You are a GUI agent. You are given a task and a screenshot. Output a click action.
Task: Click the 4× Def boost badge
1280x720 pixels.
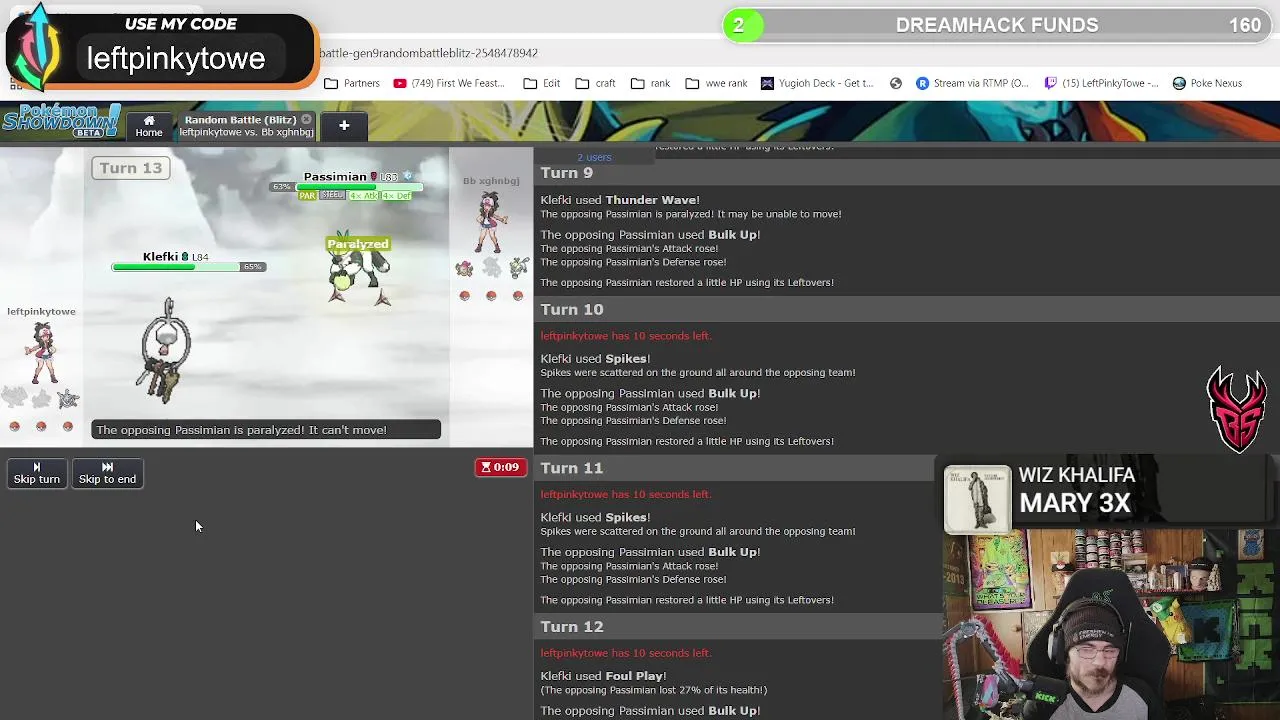(x=396, y=195)
